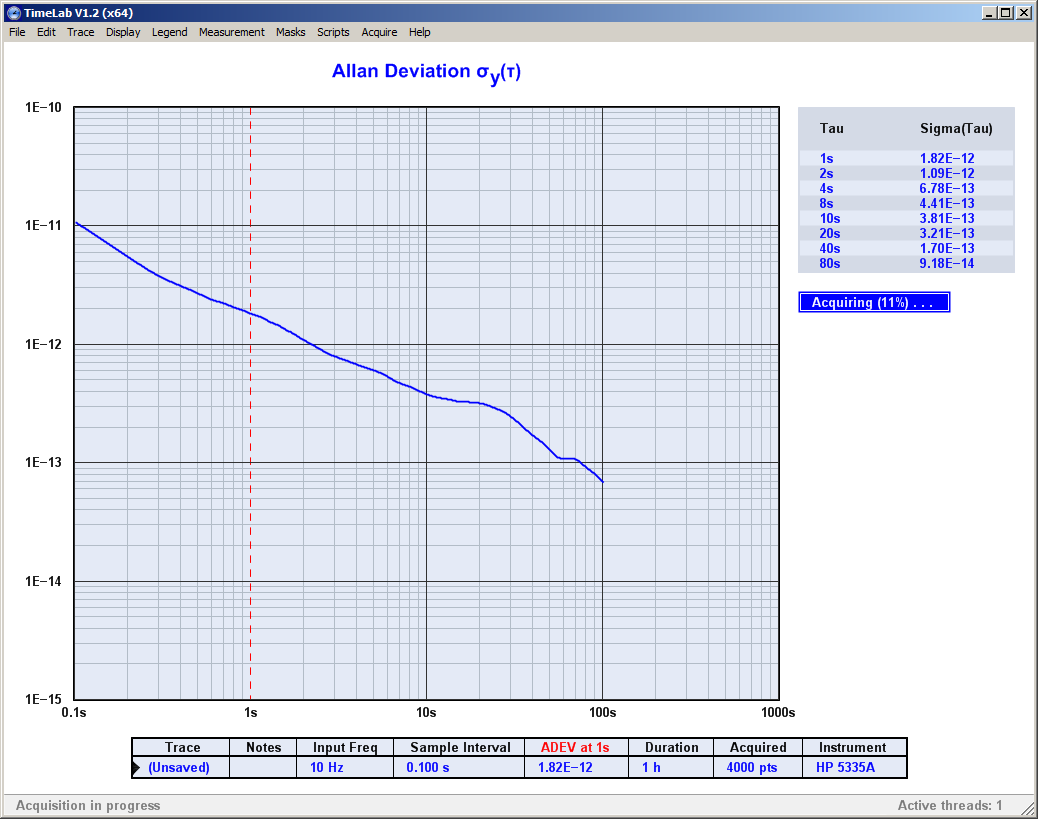This screenshot has height=819, width=1038.
Task: Open the Legend menu
Action: point(169,32)
